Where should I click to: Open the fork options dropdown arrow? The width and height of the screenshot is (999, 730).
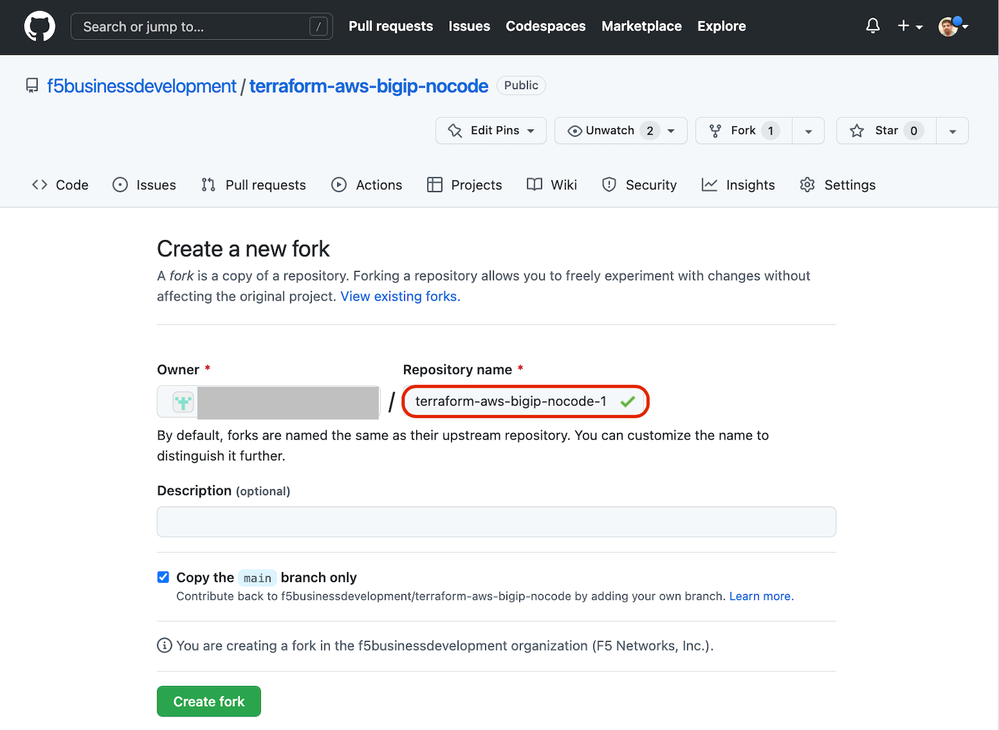tap(808, 131)
